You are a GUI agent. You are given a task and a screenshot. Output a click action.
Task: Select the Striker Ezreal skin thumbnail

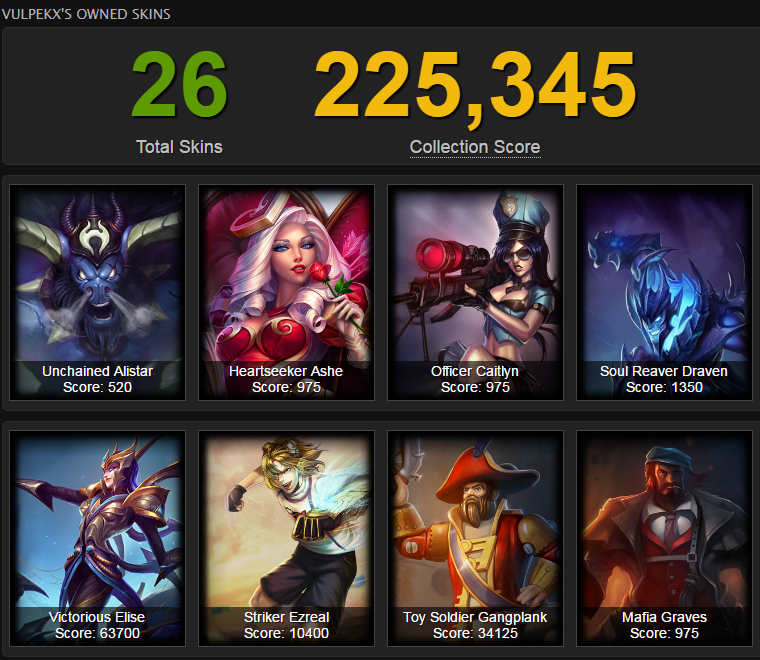(286, 538)
